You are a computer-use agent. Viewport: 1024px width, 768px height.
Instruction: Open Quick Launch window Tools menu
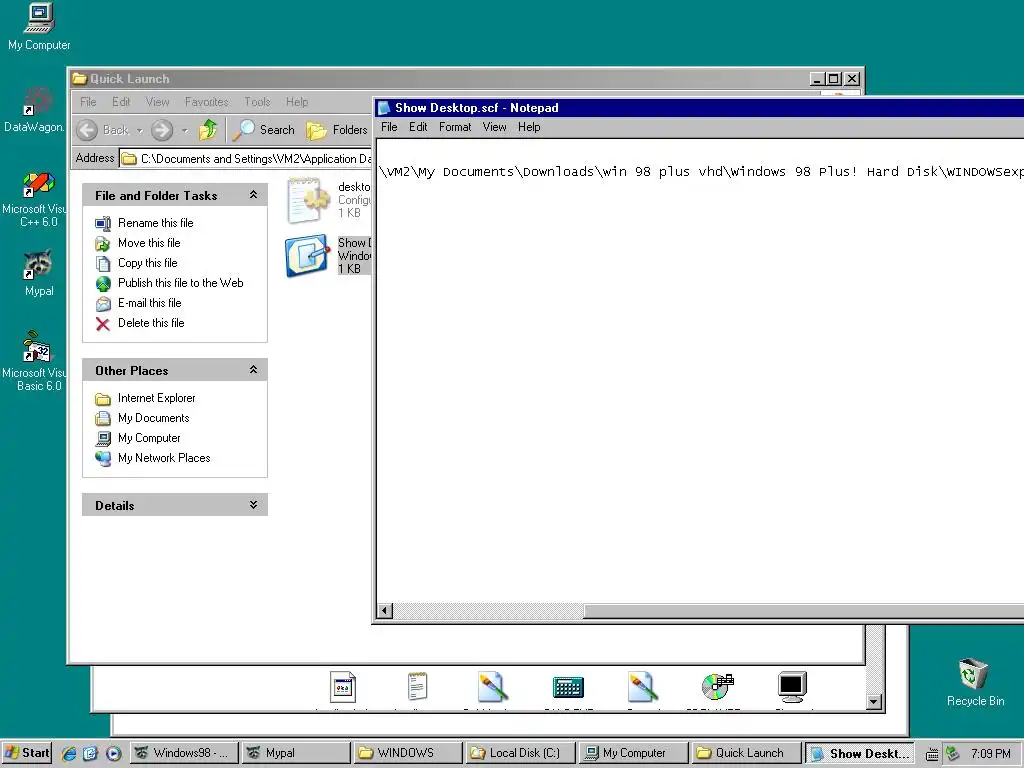coord(257,102)
